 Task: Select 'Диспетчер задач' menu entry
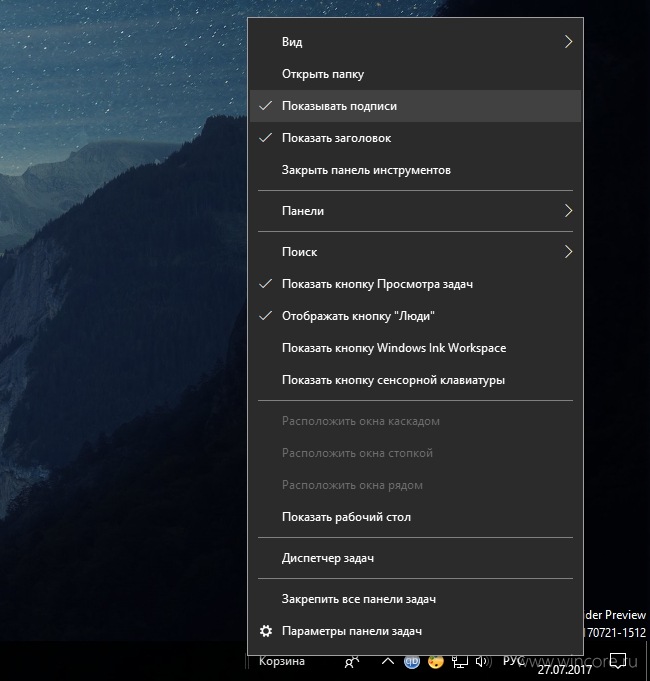(x=416, y=558)
